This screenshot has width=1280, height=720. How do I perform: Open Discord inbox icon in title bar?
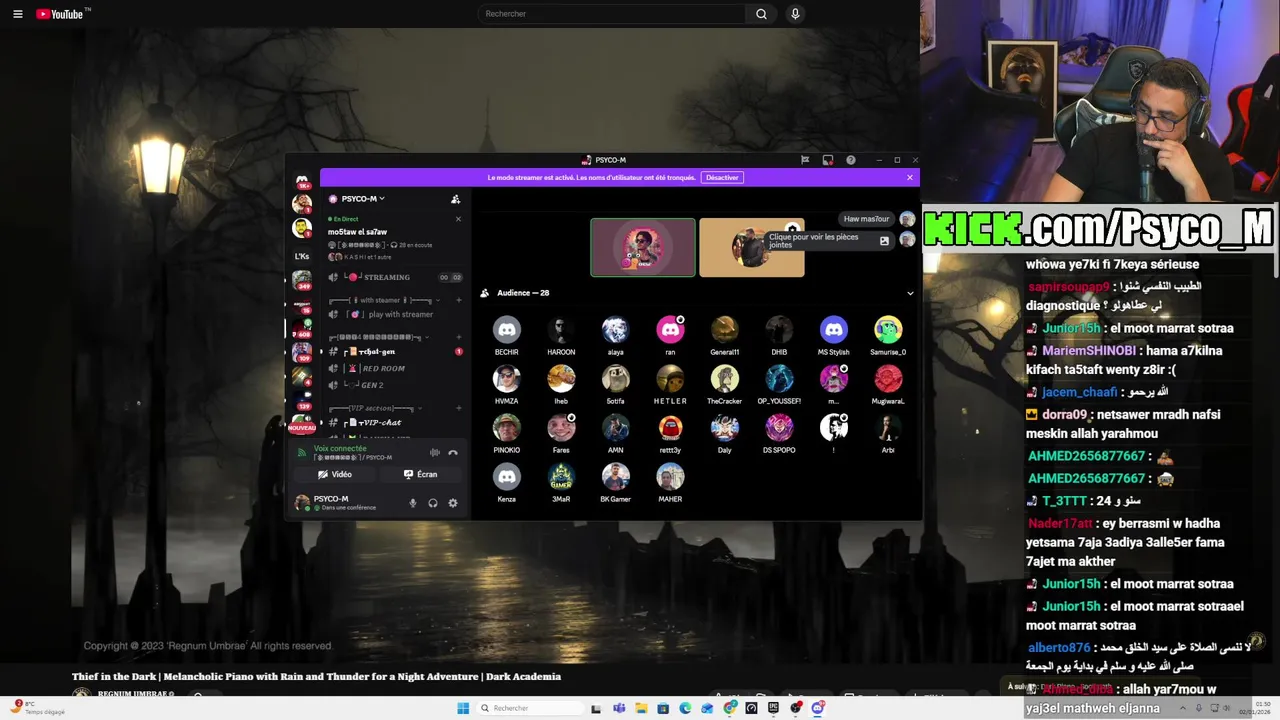828,160
